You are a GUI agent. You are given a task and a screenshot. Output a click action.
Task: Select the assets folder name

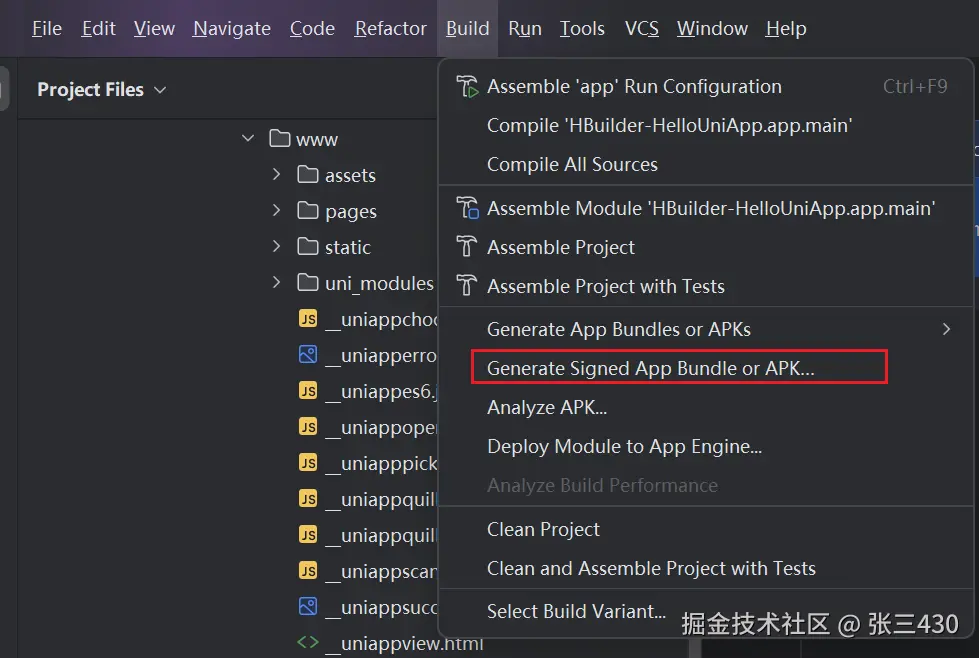[x=350, y=175]
